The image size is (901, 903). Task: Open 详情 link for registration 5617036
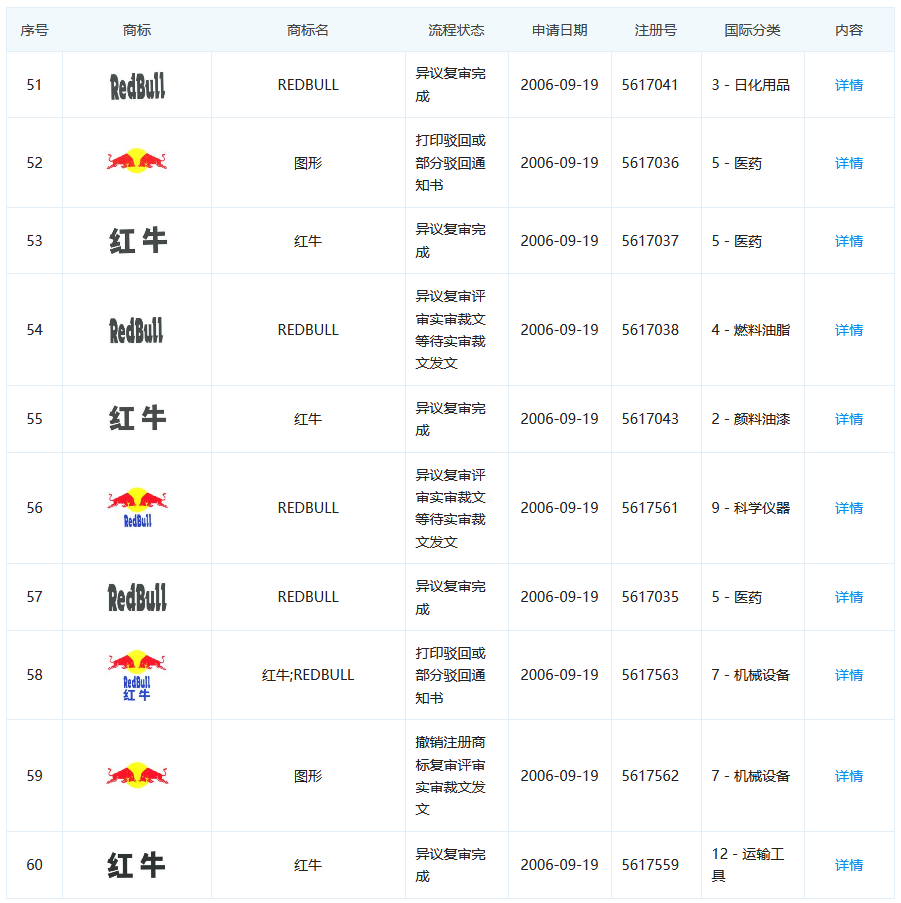click(848, 163)
